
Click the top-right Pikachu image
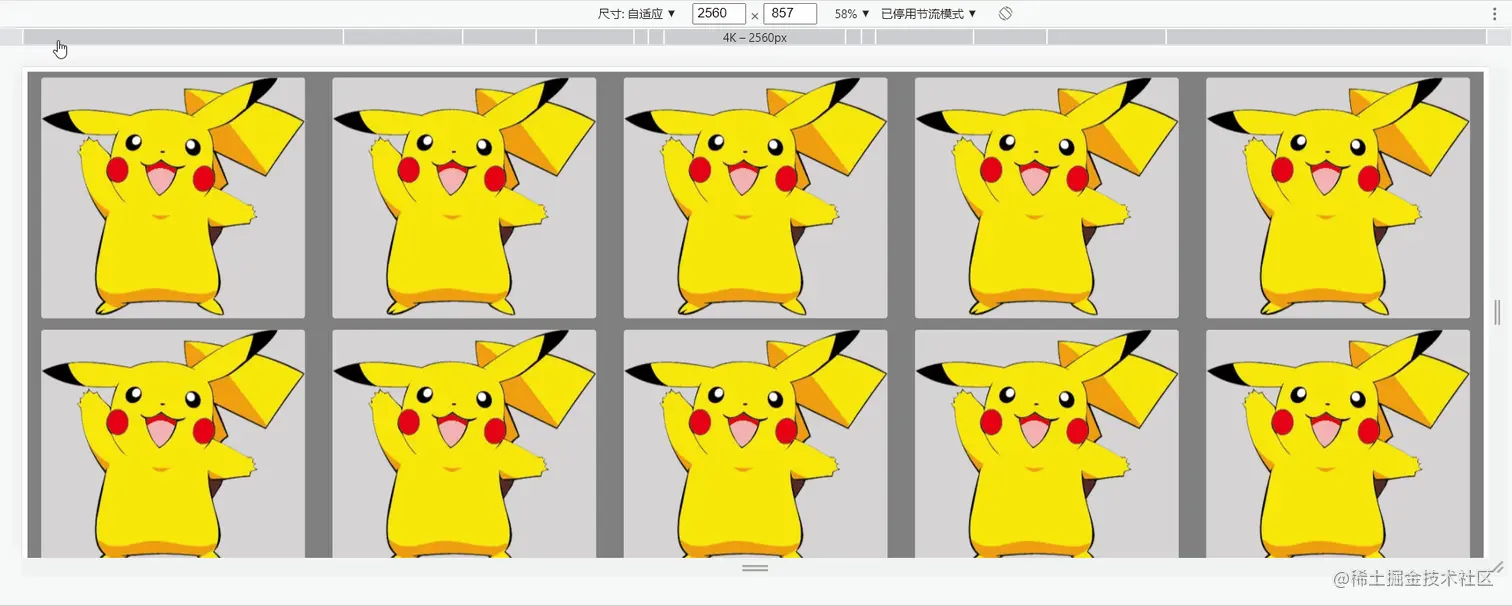[1337, 196]
